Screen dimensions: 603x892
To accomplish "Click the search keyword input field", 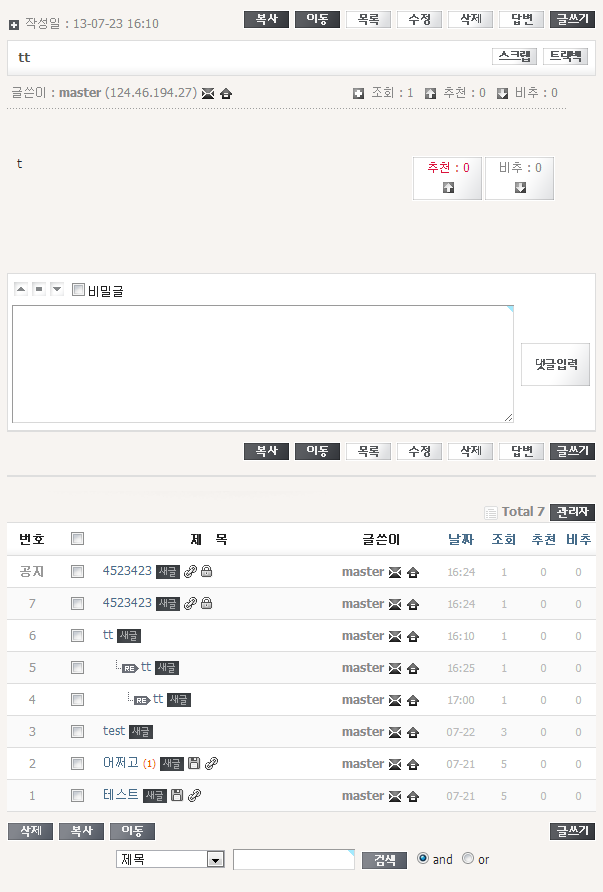I will [x=294, y=859].
